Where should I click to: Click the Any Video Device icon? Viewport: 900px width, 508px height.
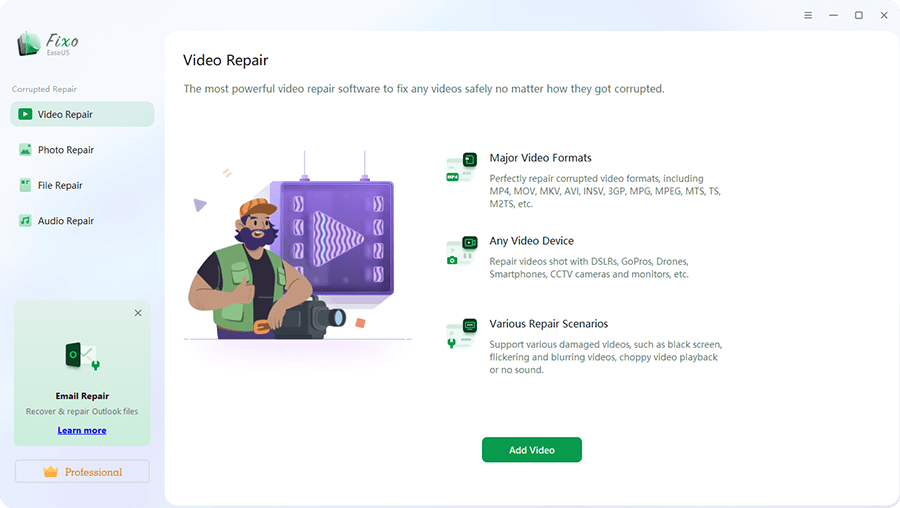tap(461, 250)
